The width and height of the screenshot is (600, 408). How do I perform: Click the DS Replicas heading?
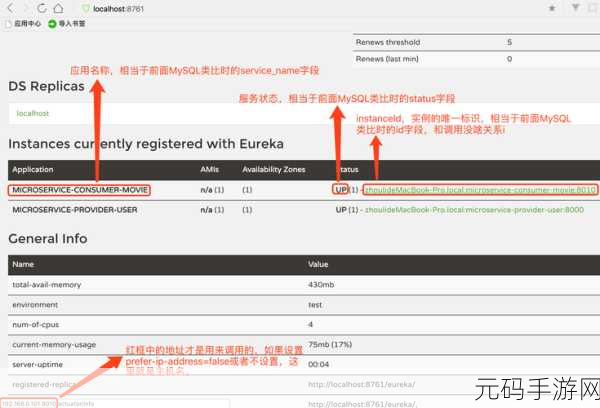(x=46, y=86)
